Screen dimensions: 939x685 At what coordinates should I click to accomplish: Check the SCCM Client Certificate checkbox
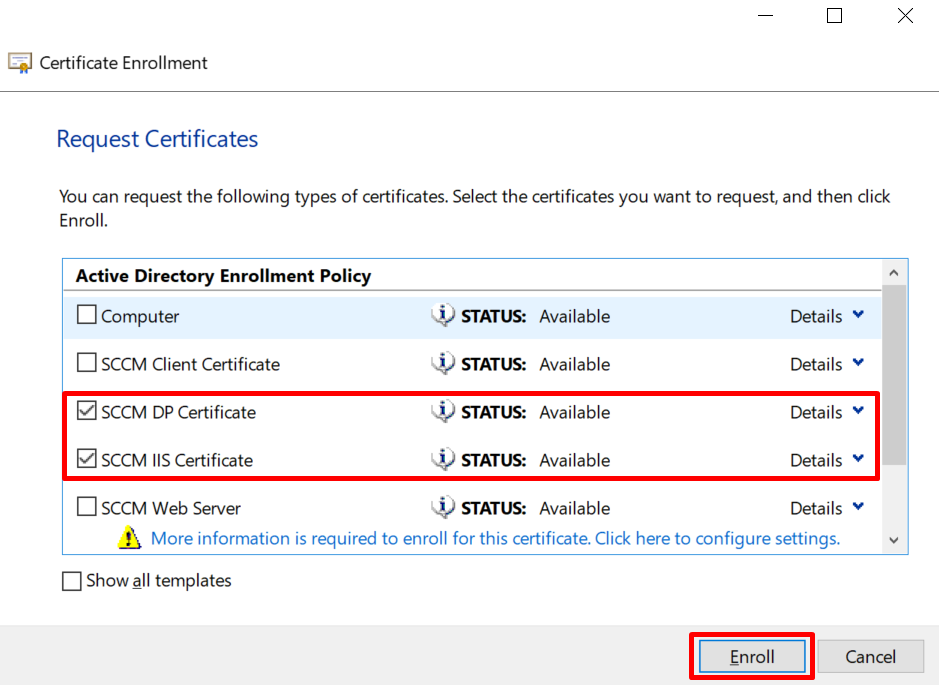click(87, 362)
